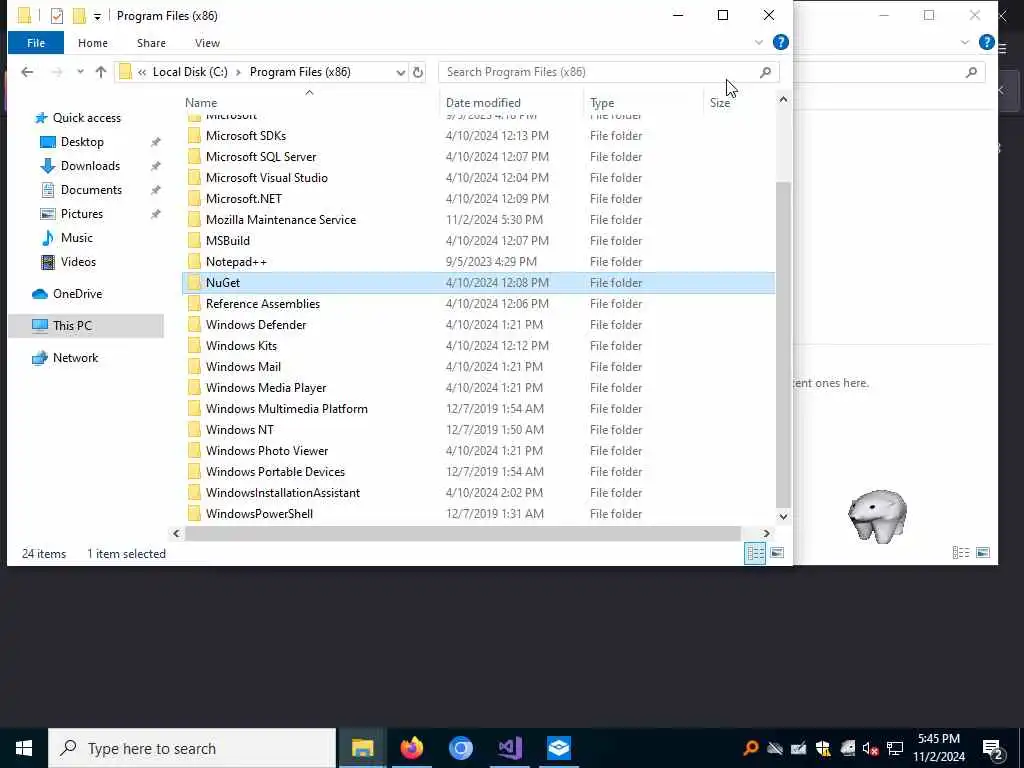Screen dimensions: 1024x768
Task: Click the Notepad++ folder icon
Action: pyautogui.click(x=194, y=262)
